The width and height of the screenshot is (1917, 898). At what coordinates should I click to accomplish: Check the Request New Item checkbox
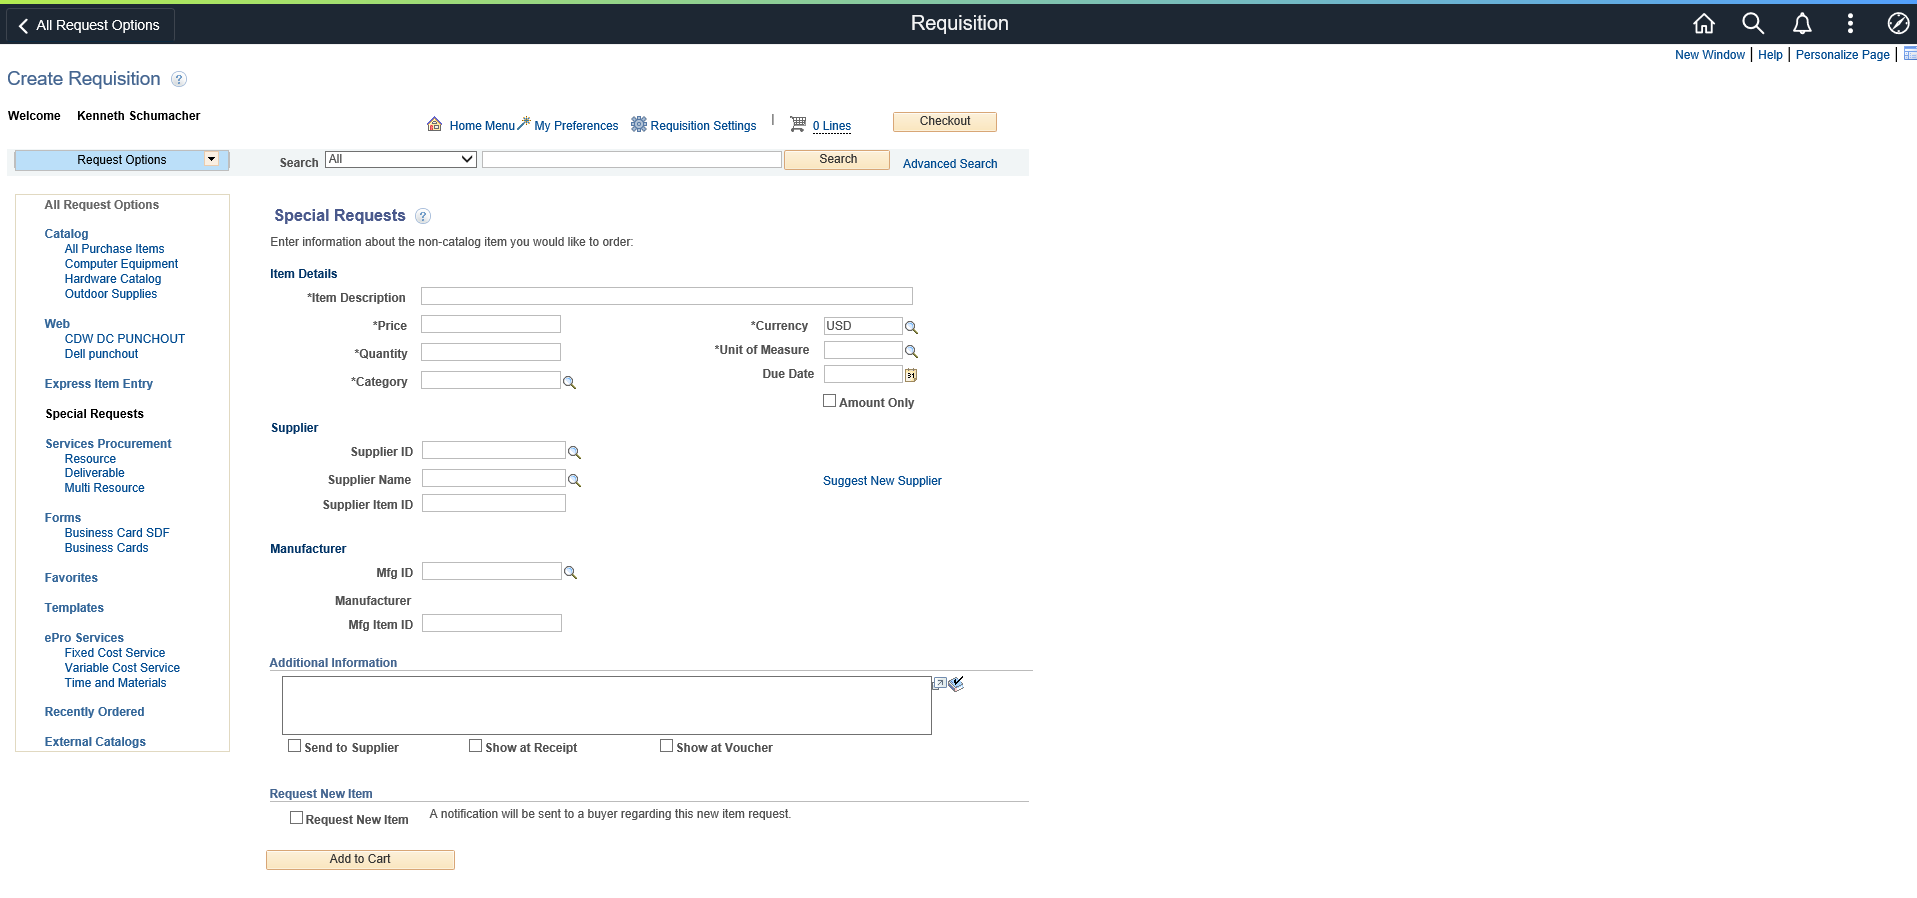pos(296,818)
